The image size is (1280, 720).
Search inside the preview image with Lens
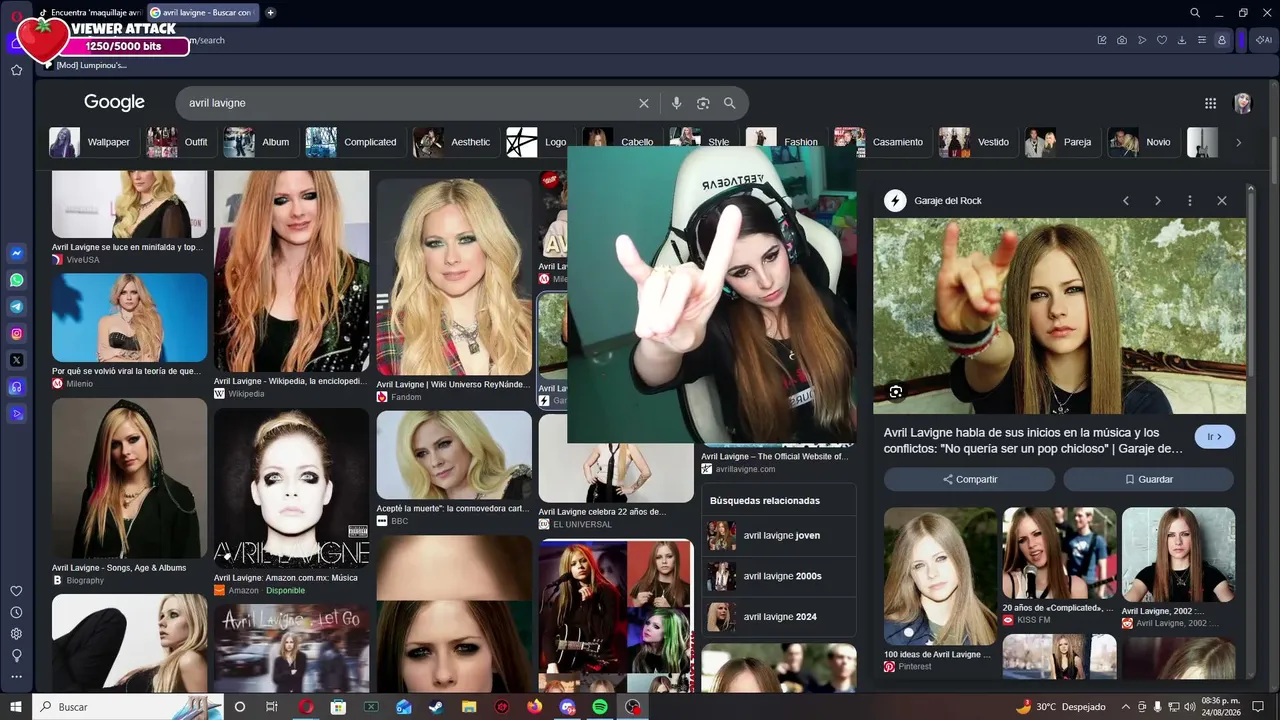[896, 392]
